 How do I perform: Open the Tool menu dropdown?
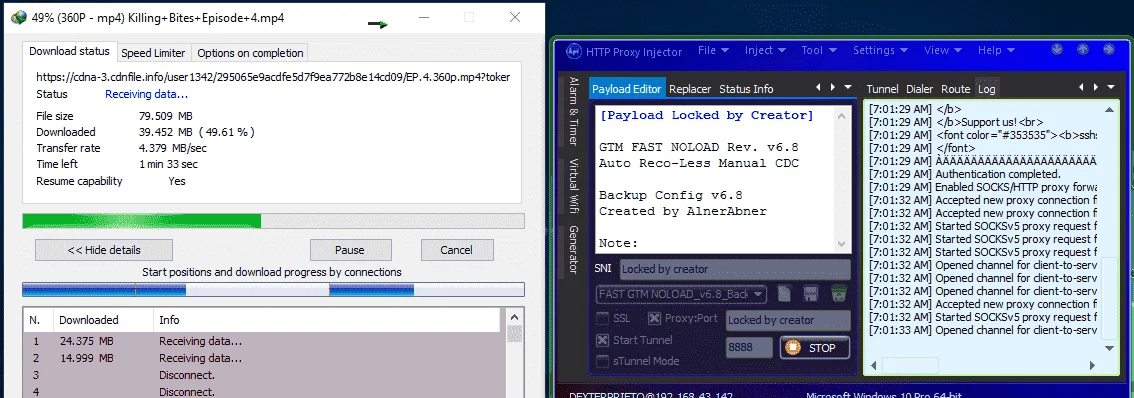tap(819, 50)
